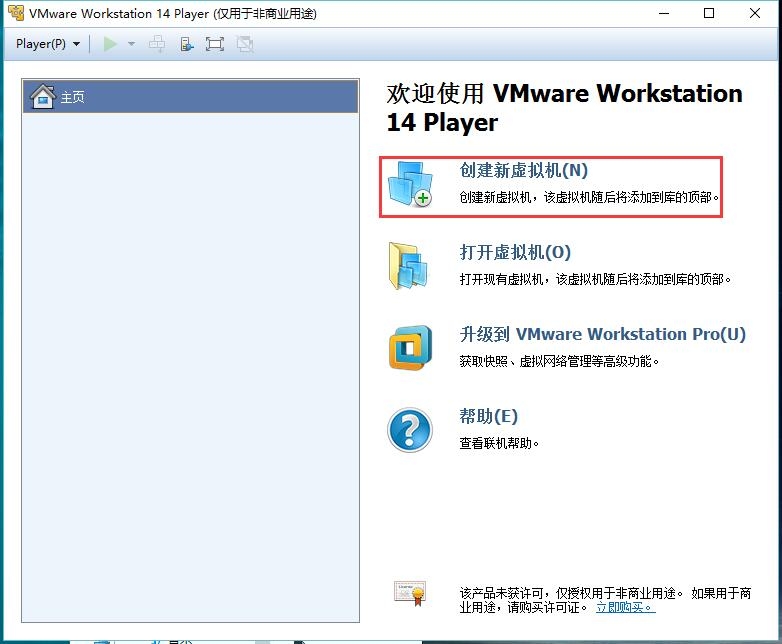Screen dimensions: 782x644
Task: Click the license certificate icon
Action: [x=410, y=593]
